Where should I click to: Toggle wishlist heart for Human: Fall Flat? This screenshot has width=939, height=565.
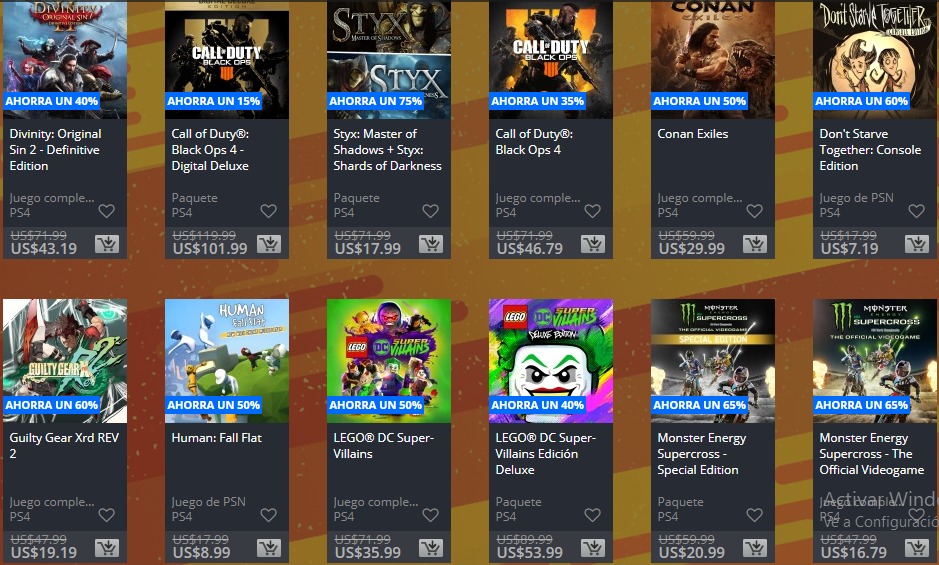pyautogui.click(x=269, y=515)
